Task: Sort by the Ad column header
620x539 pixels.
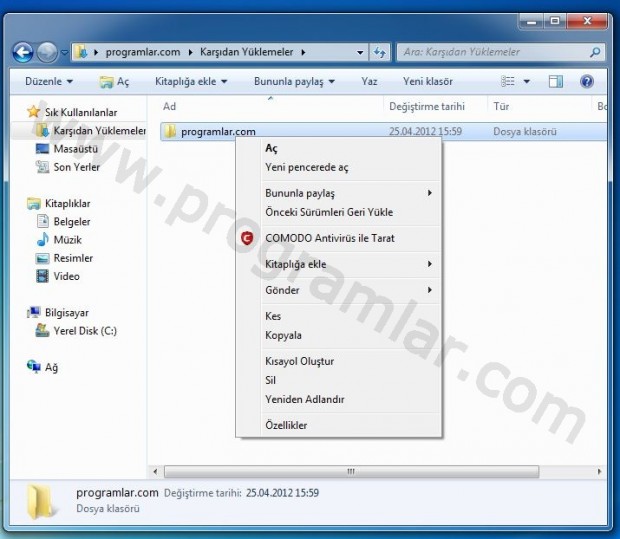Action: pos(169,106)
